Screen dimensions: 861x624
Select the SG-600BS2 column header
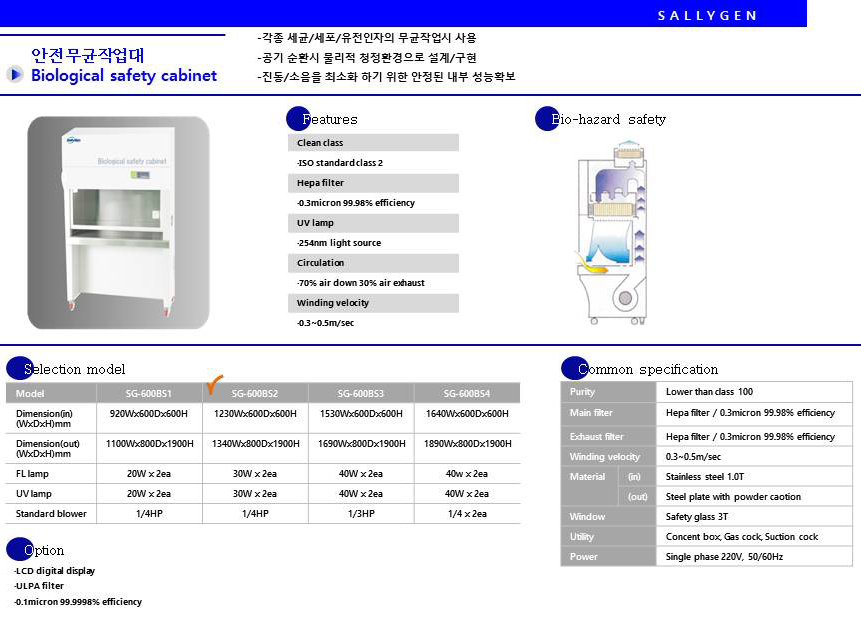(x=255, y=393)
